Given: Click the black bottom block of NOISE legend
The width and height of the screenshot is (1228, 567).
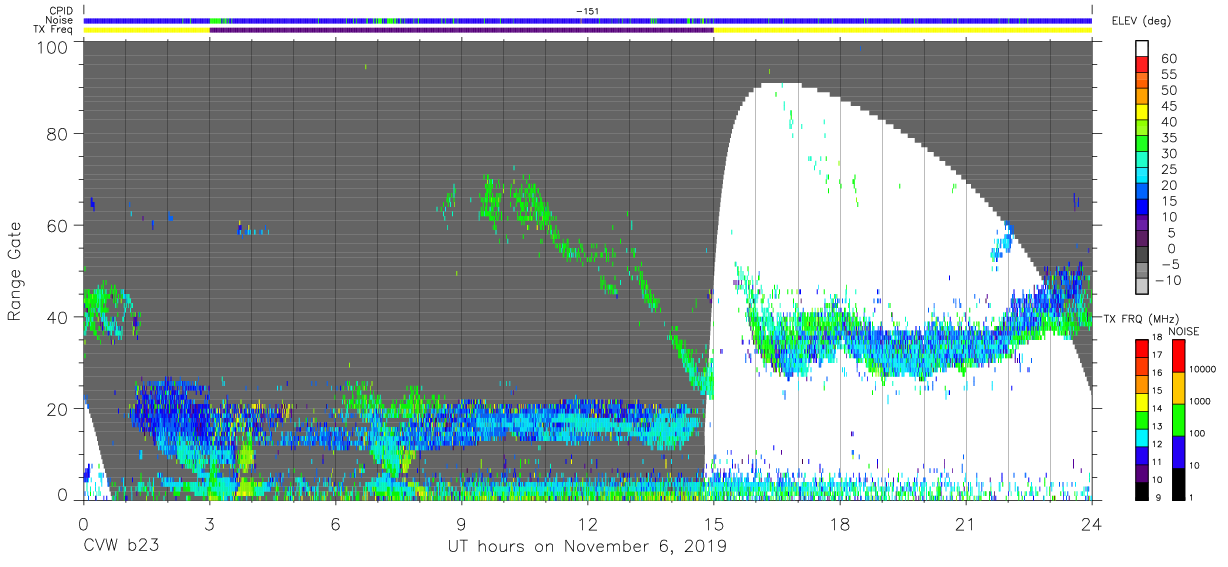Looking at the screenshot, I should coord(1180,482).
